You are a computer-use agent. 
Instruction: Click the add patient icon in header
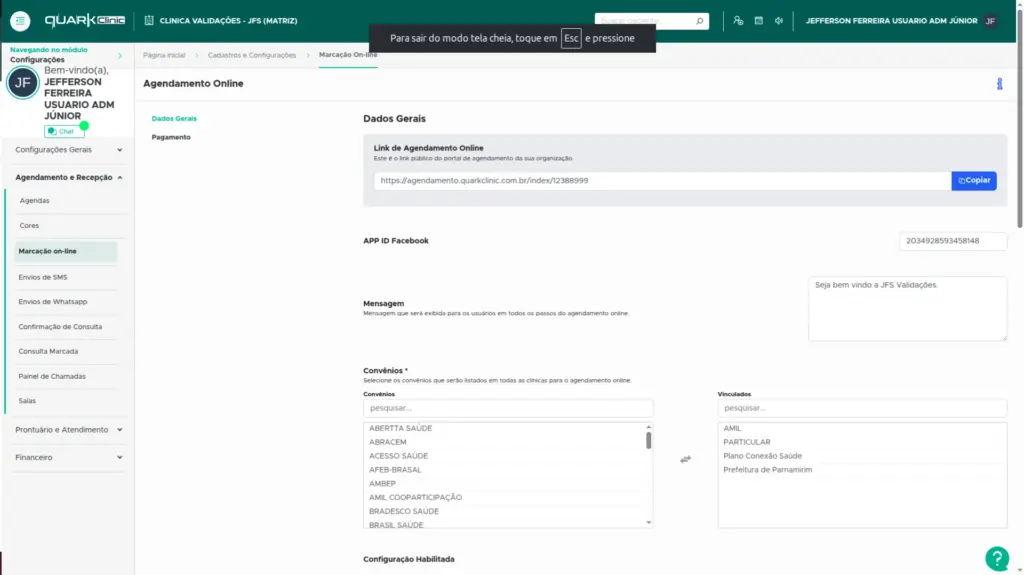[738, 21]
